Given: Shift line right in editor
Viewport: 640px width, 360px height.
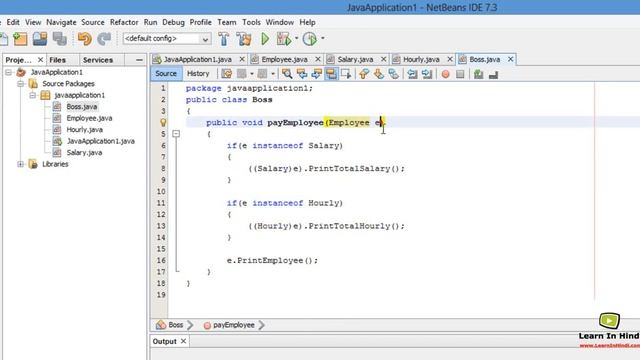Looking at the screenshot, I should [x=427, y=74].
